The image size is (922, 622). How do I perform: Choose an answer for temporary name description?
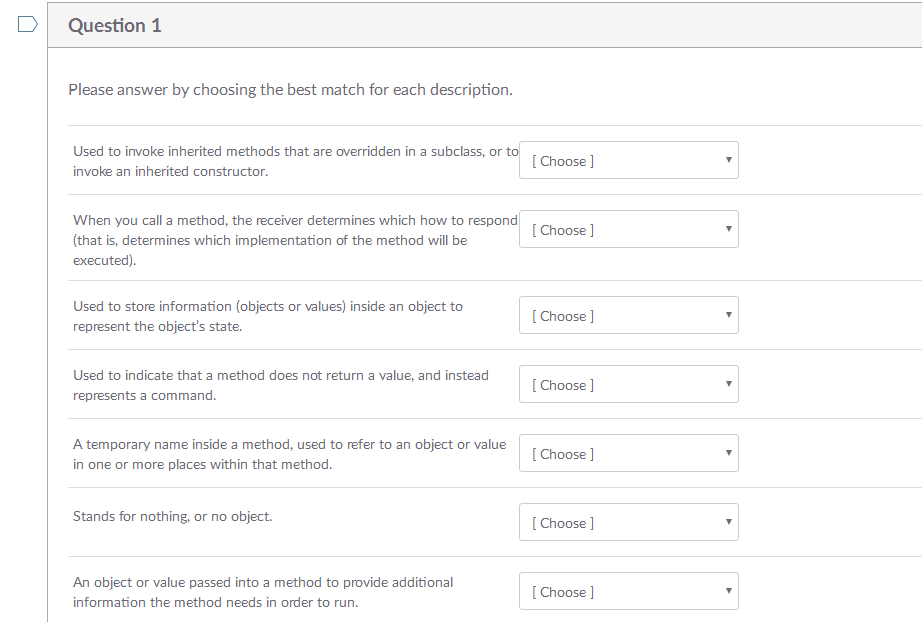pyautogui.click(x=628, y=453)
